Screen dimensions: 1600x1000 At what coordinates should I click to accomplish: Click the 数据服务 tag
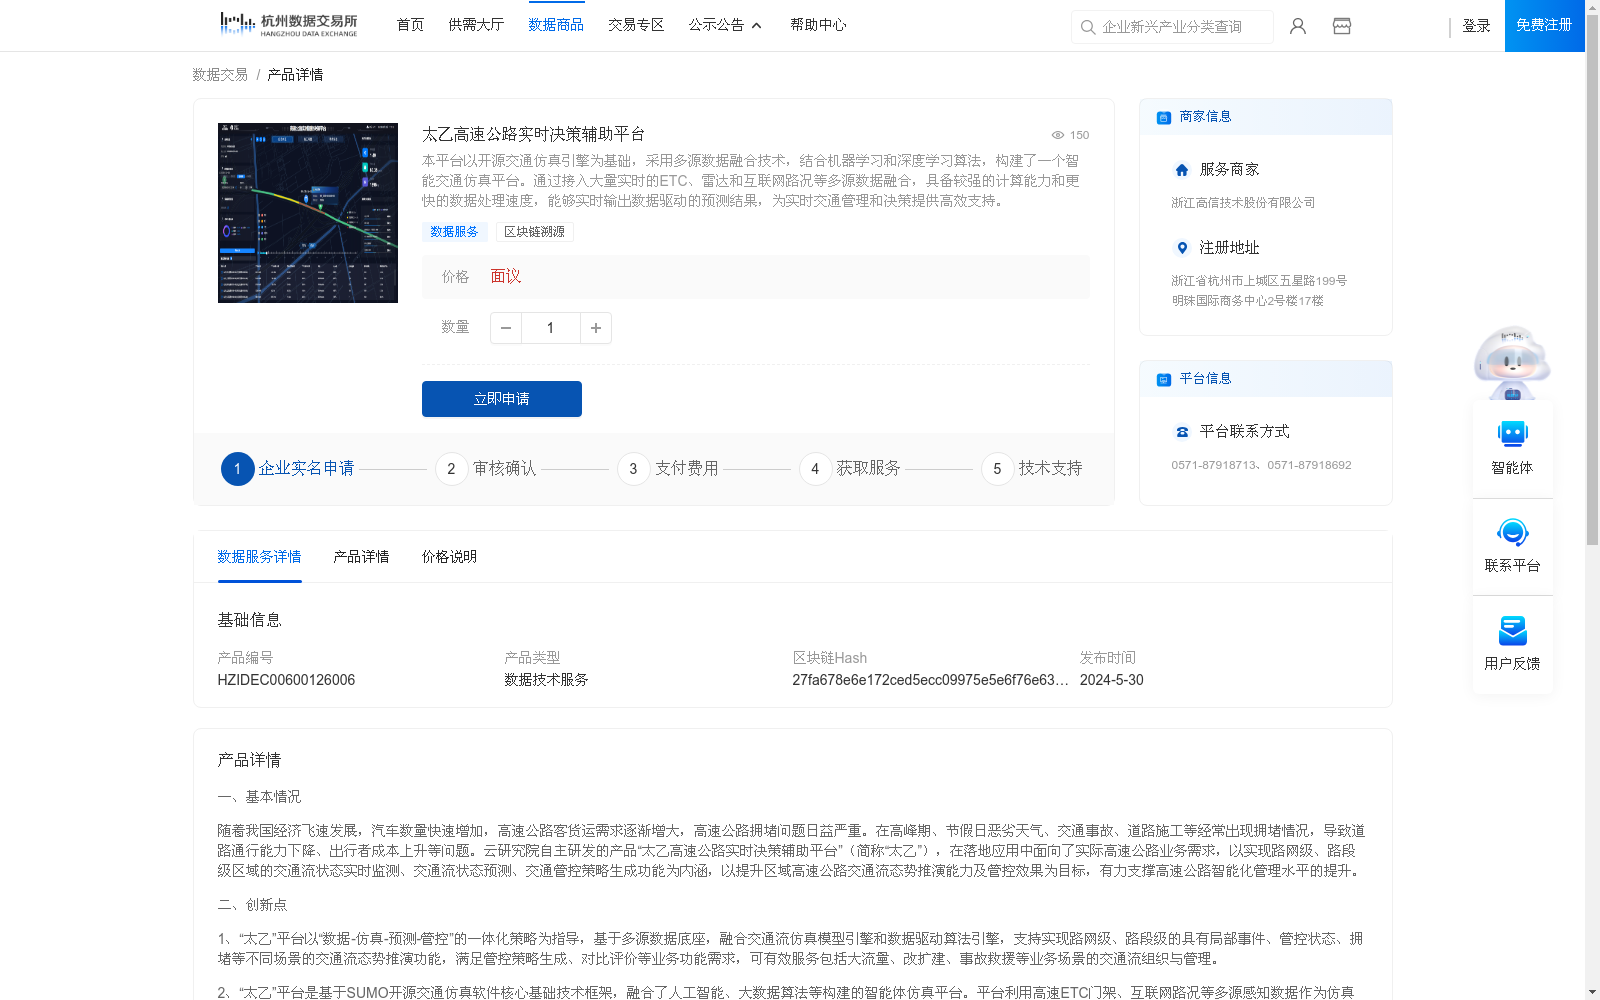click(454, 232)
